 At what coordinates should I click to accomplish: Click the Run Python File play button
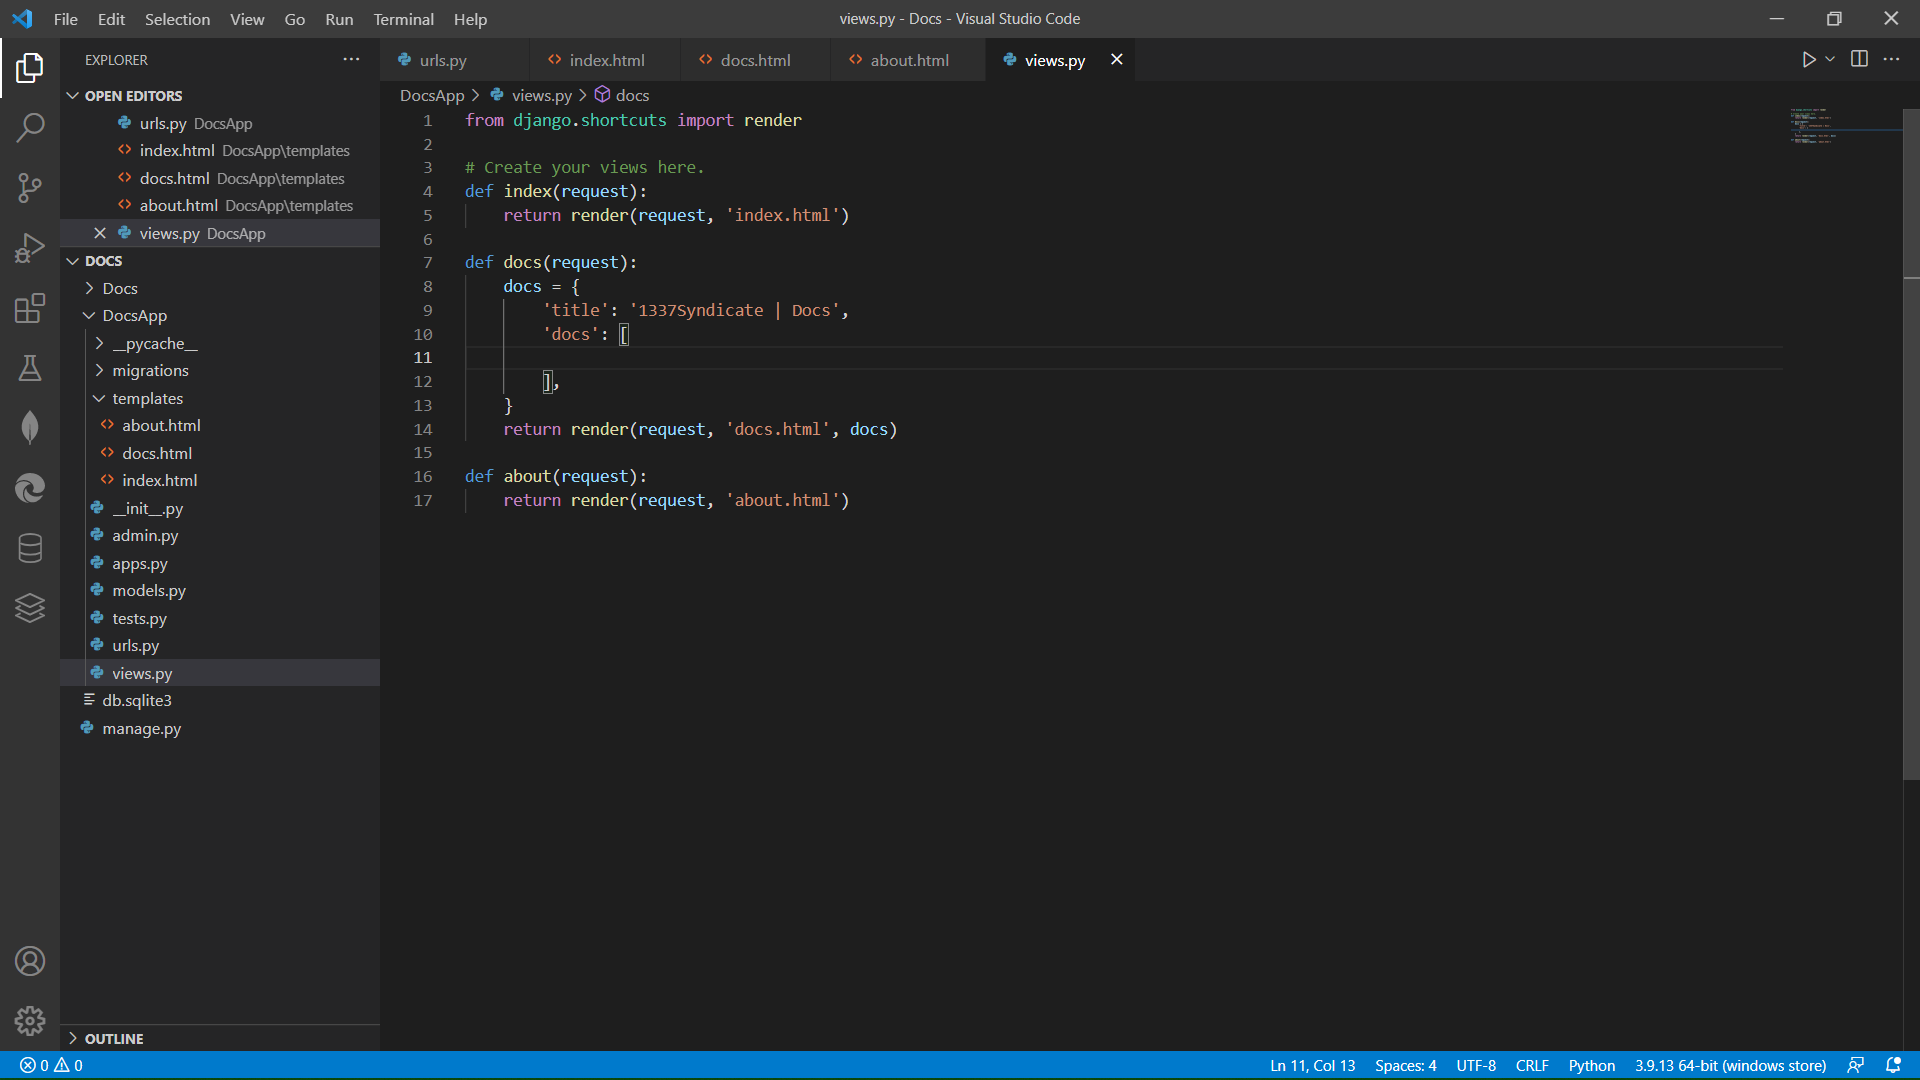pyautogui.click(x=1808, y=60)
